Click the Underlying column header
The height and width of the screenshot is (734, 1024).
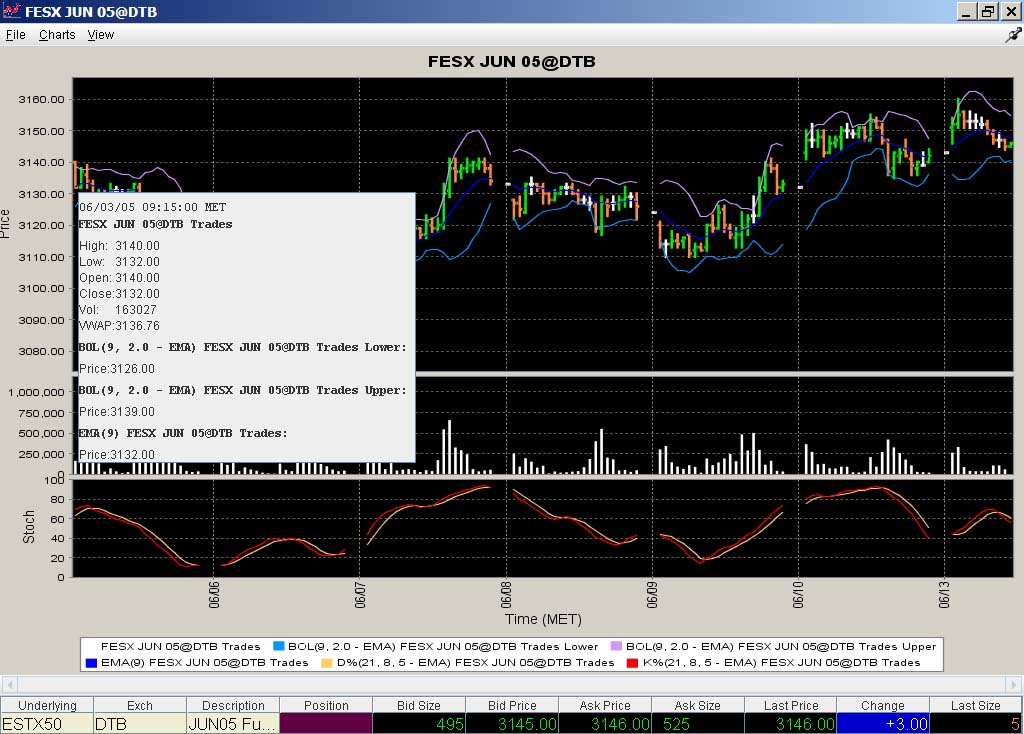coord(47,705)
